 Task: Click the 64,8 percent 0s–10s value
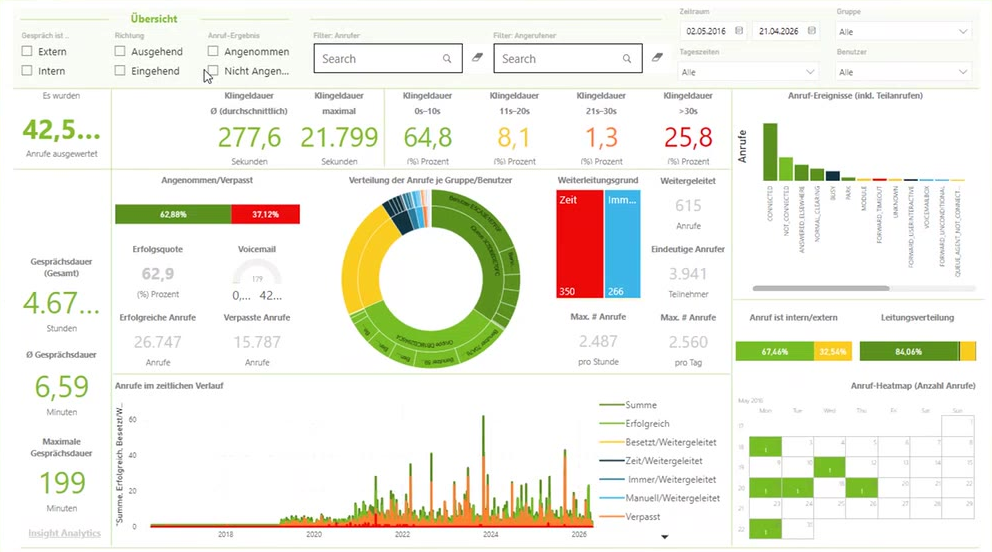click(428, 137)
